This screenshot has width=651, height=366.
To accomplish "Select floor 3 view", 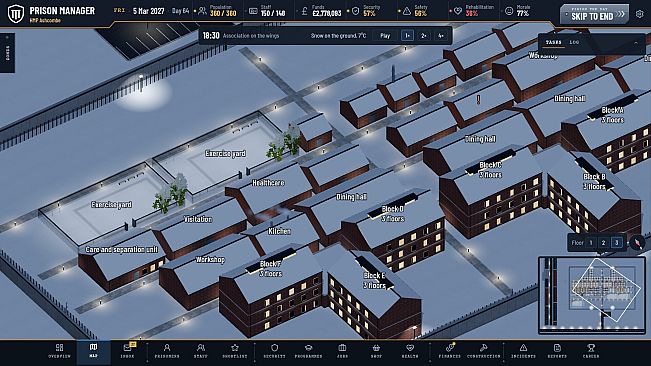I will click(x=617, y=243).
